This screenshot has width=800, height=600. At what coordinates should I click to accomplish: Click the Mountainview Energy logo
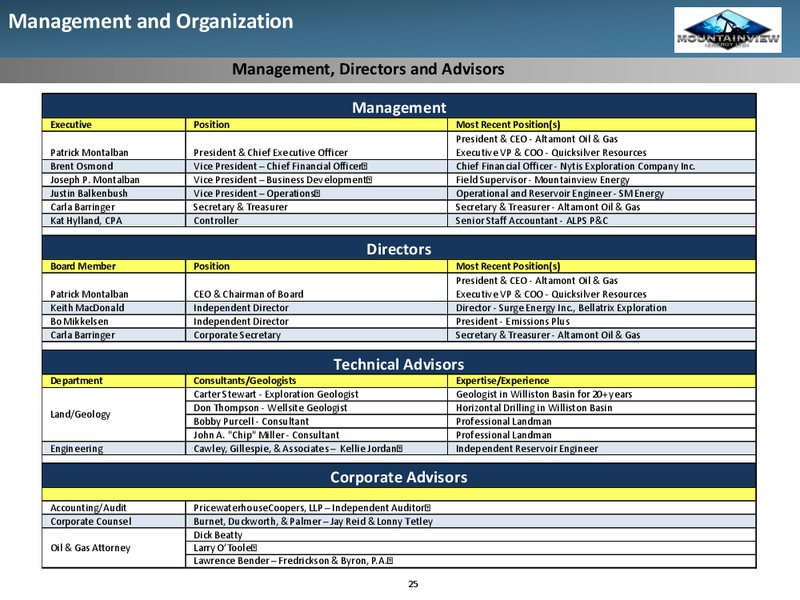[728, 30]
